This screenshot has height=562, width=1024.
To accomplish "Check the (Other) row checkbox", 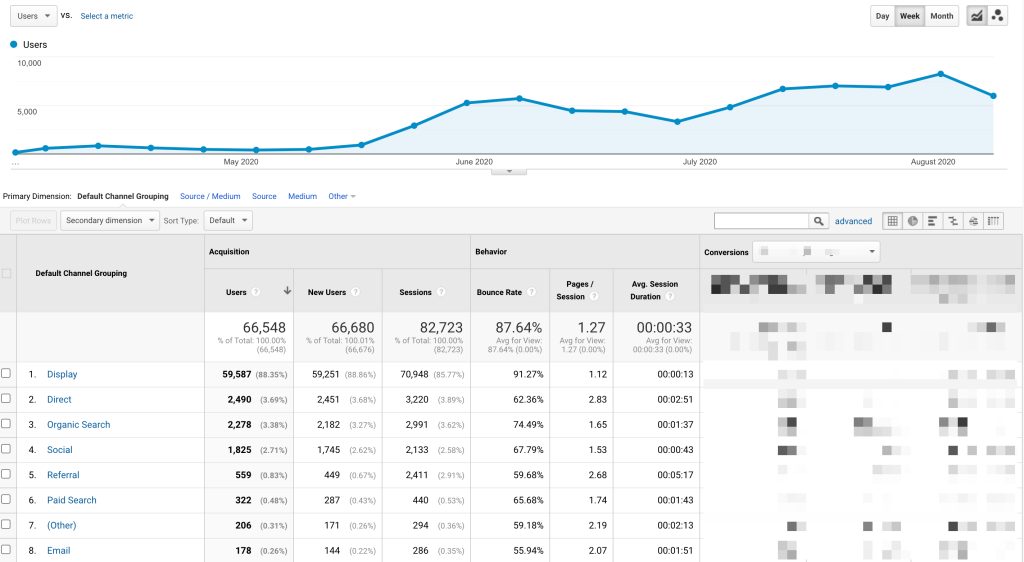I will [6, 524].
